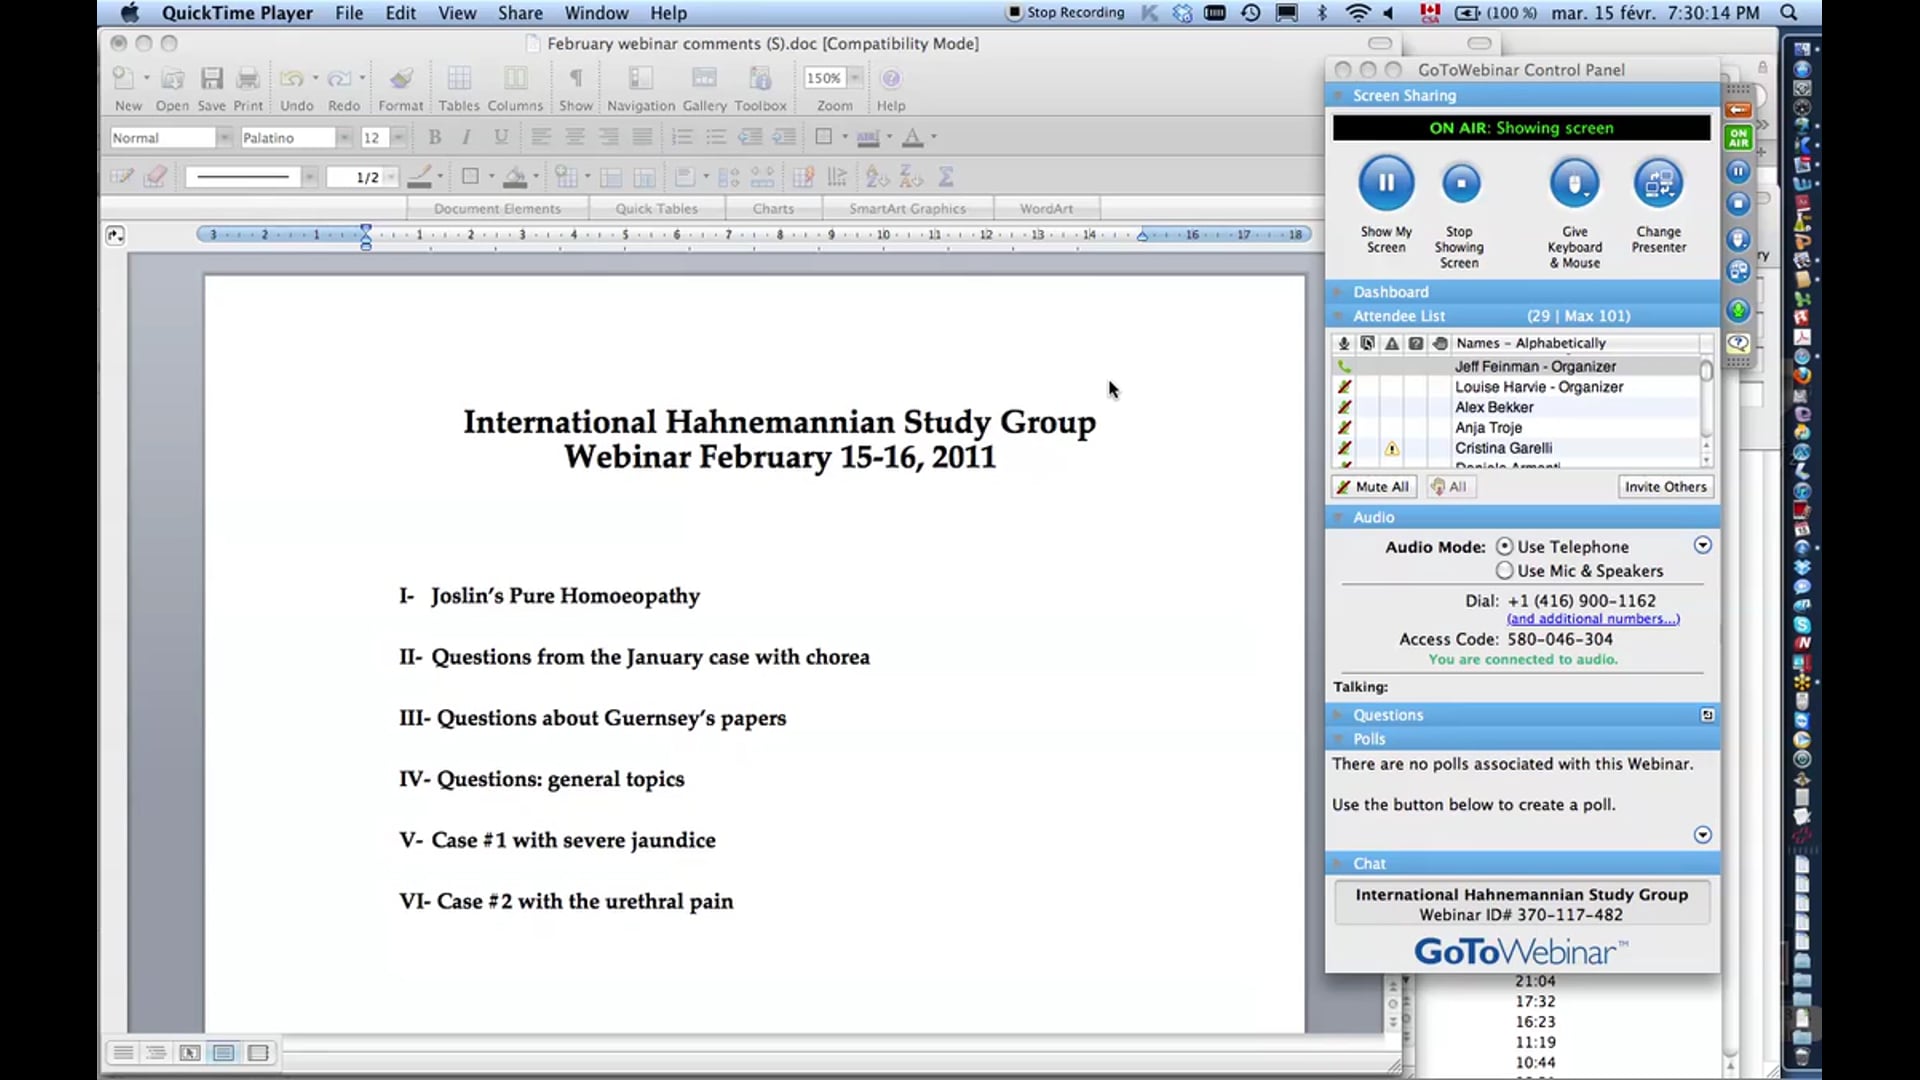Unmute Alex Bekker in the attendee list
1920x1080 pixels.
1345,407
